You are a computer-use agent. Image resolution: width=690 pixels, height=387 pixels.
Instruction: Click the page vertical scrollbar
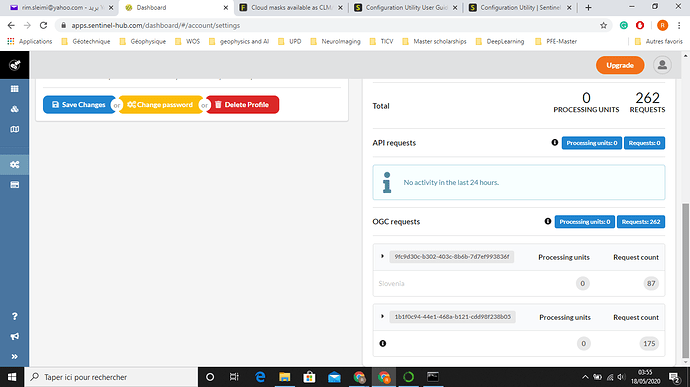(x=685, y=280)
